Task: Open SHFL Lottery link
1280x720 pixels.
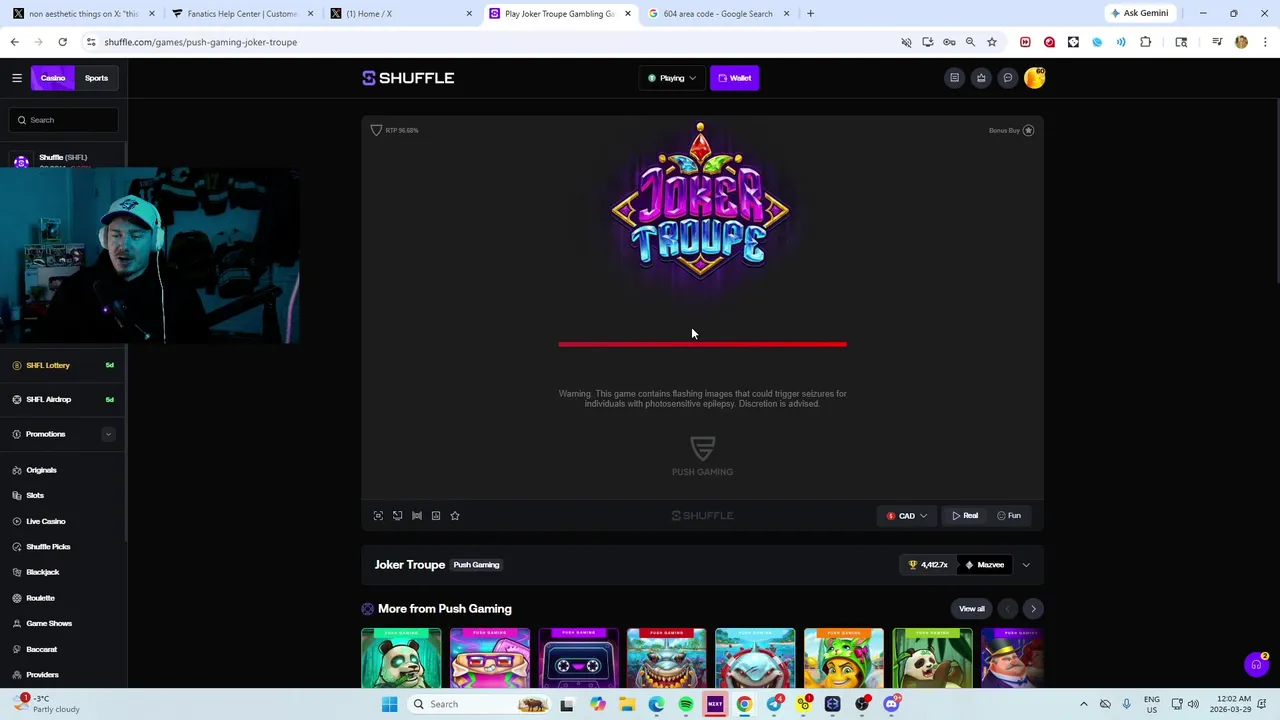Action: [48, 365]
